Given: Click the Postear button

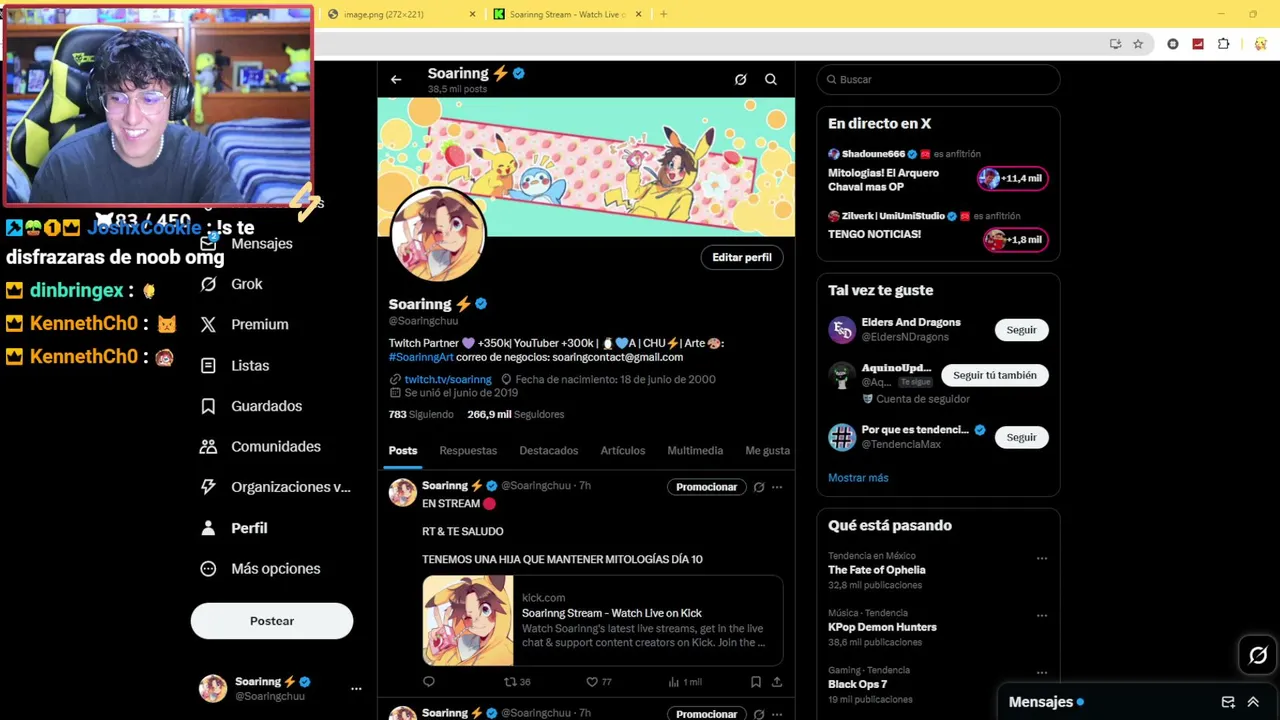Looking at the screenshot, I should pos(272,621).
